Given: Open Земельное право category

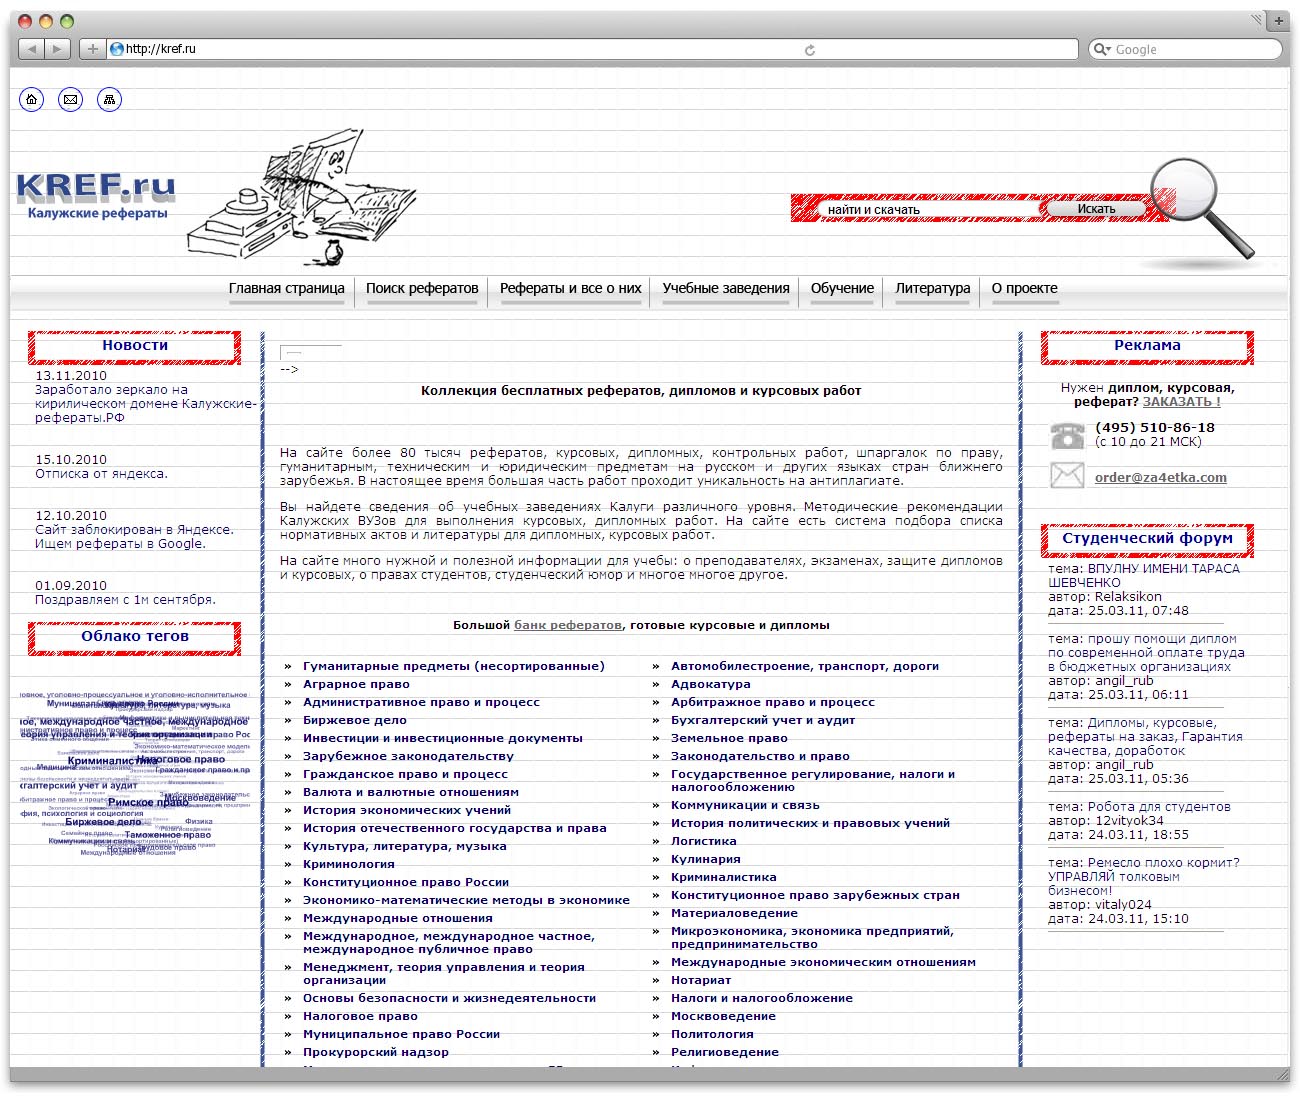Looking at the screenshot, I should tap(729, 738).
